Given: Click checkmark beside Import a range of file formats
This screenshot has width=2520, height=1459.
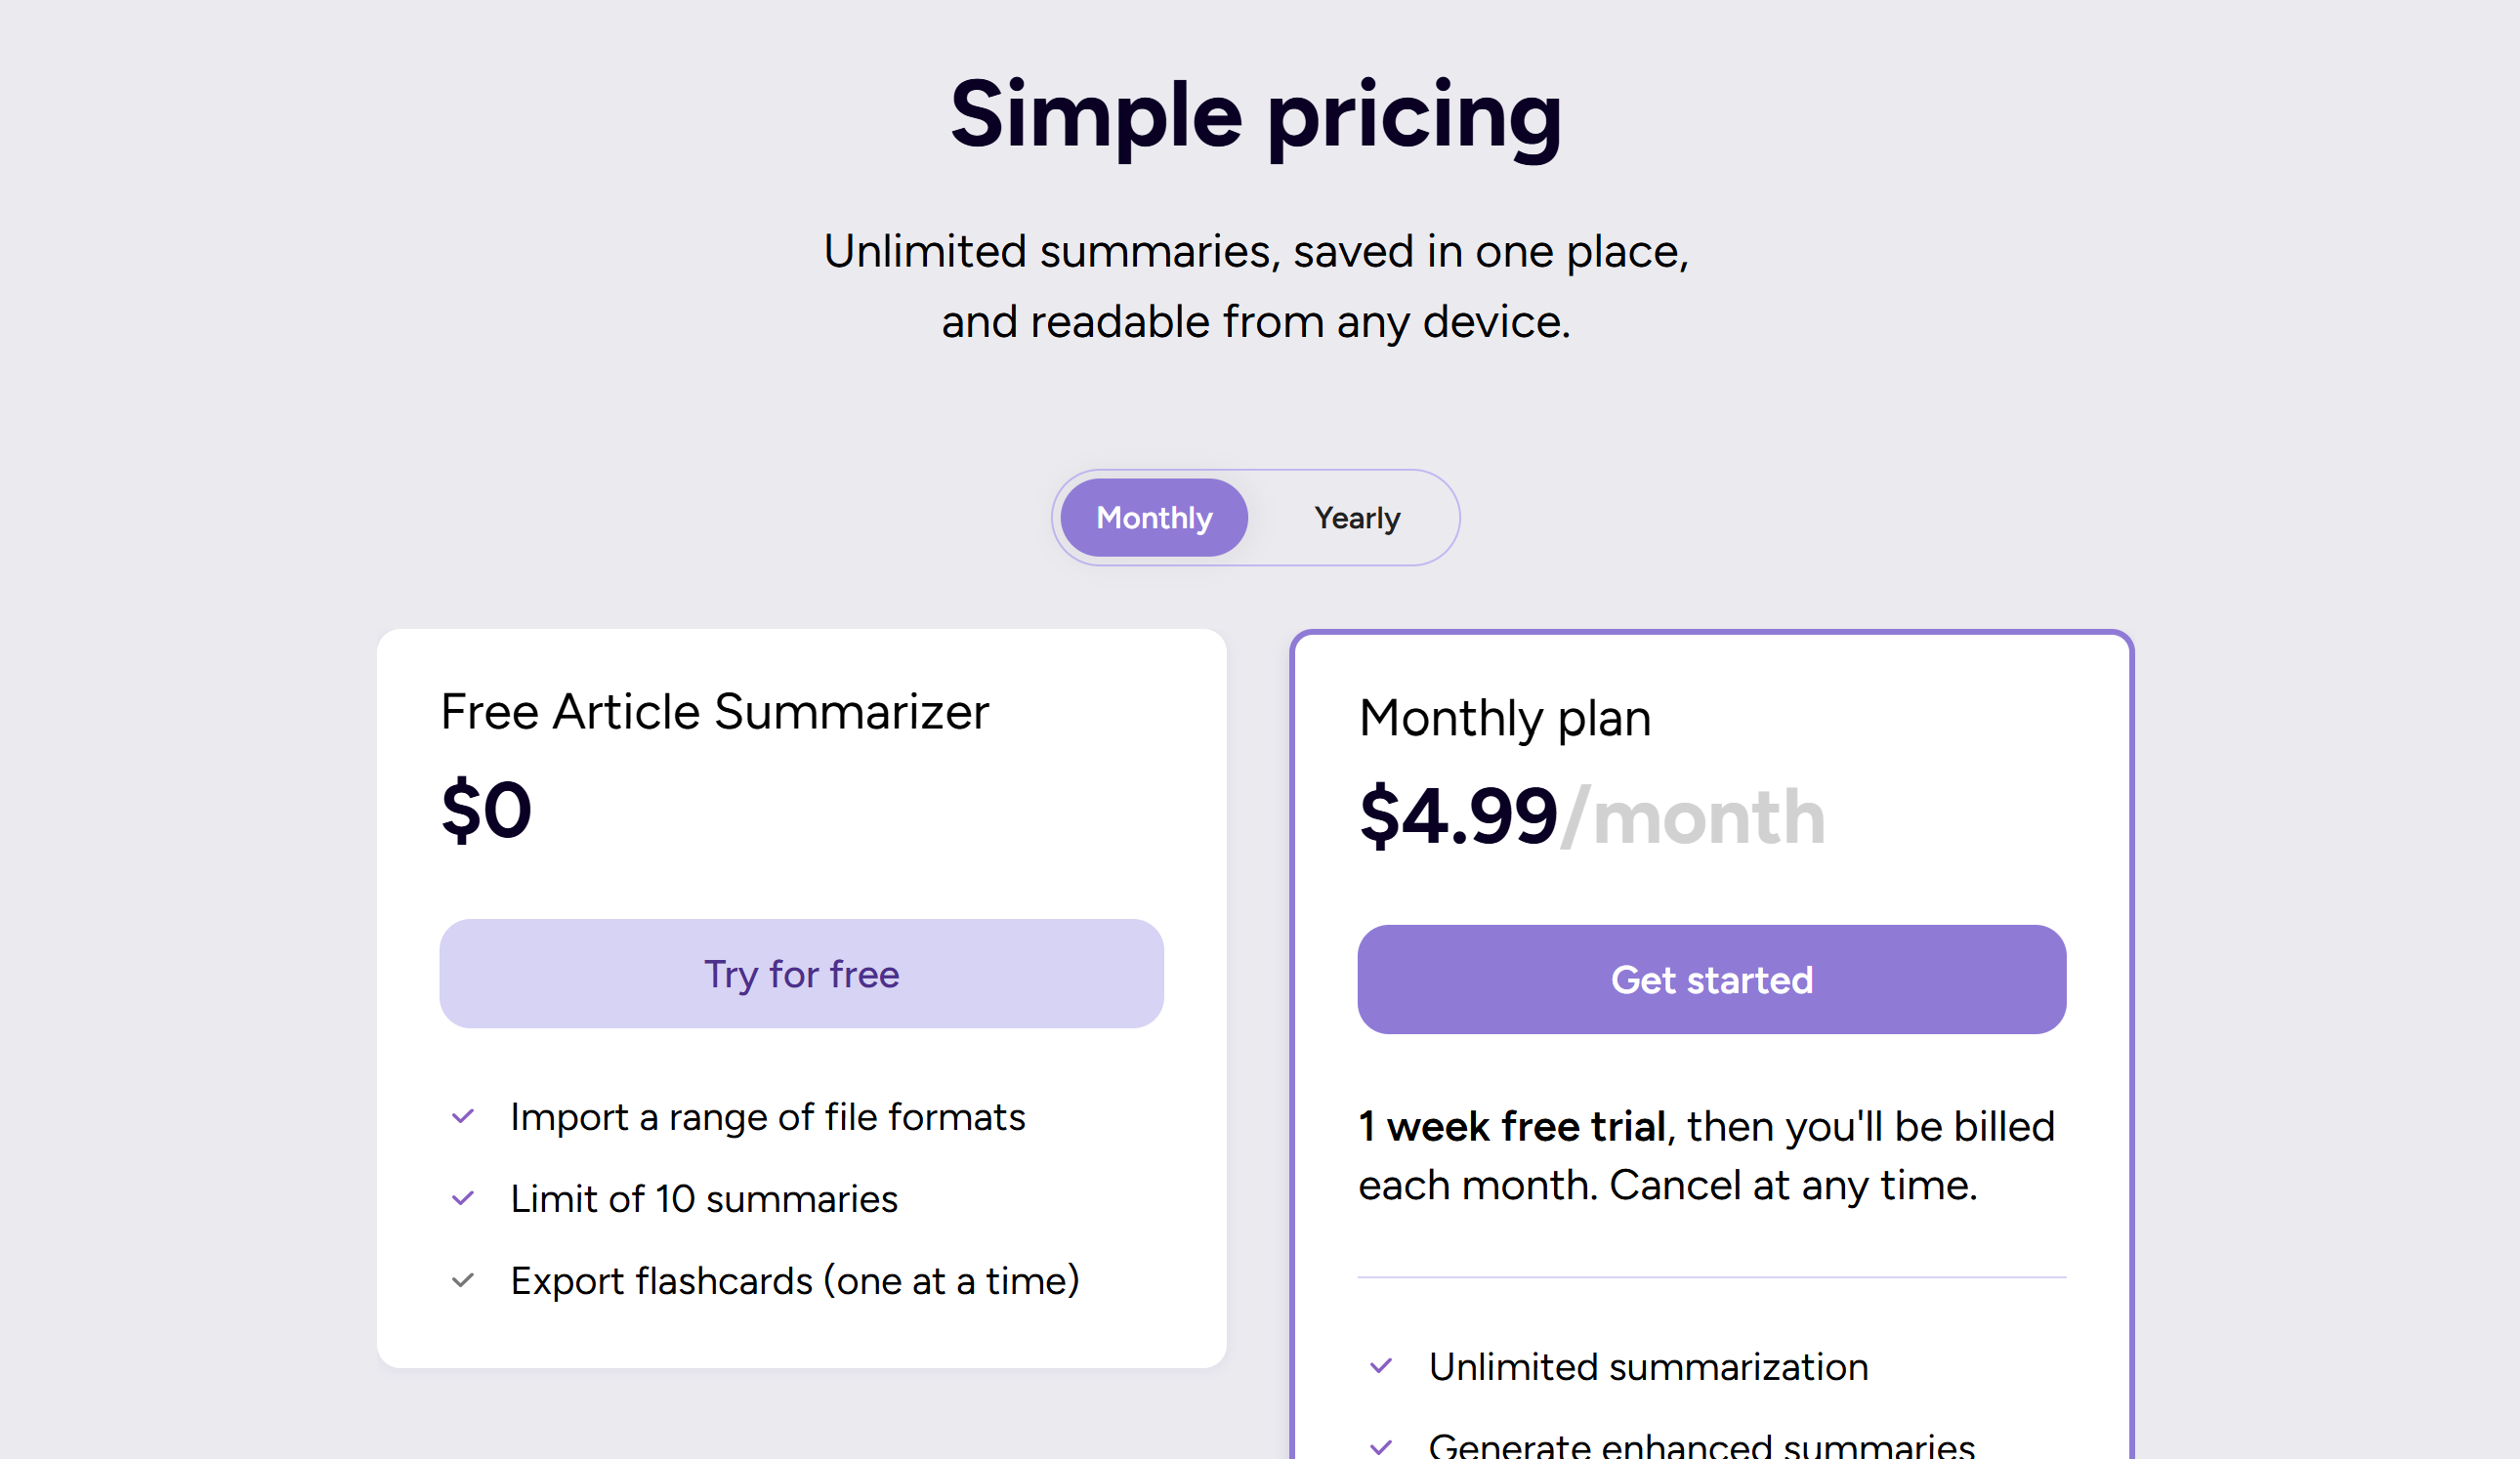Looking at the screenshot, I should [x=462, y=1117].
